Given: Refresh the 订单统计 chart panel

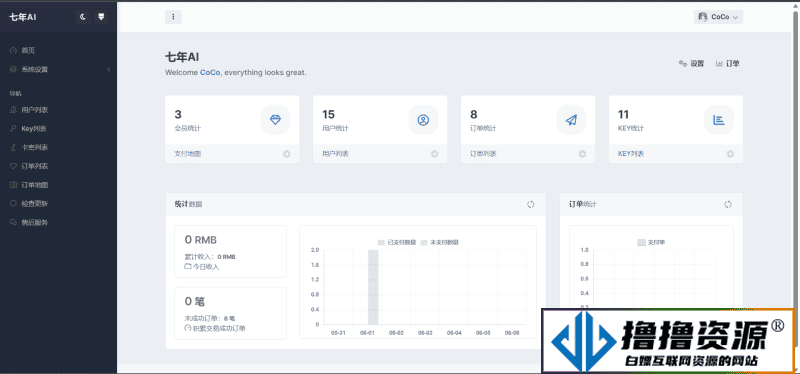Looking at the screenshot, I should pyautogui.click(x=728, y=204).
